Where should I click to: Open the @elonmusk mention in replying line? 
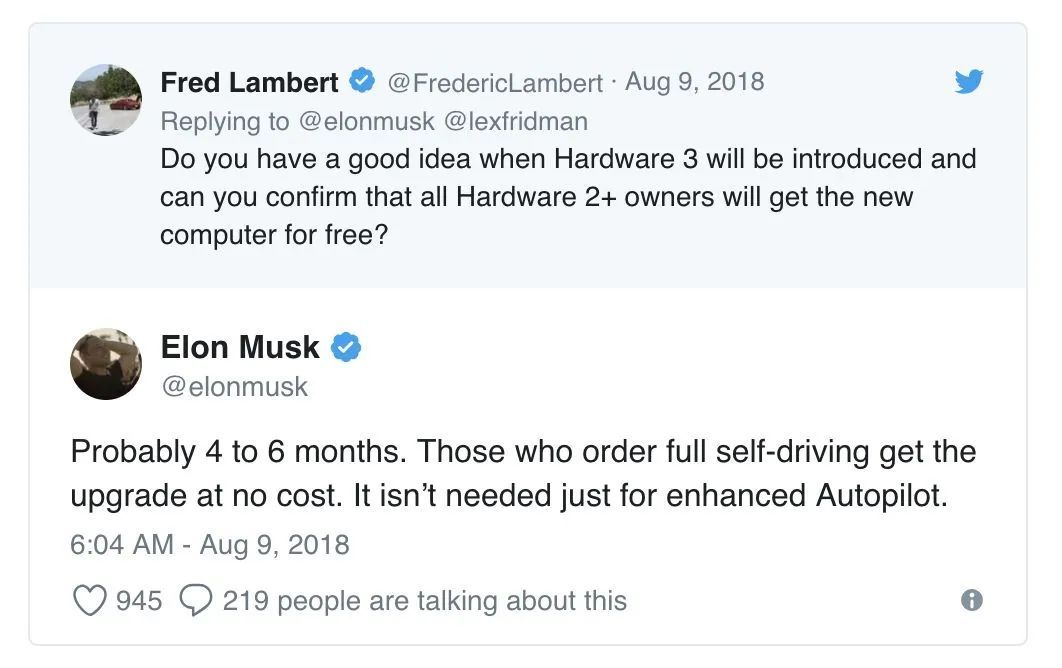click(x=366, y=121)
